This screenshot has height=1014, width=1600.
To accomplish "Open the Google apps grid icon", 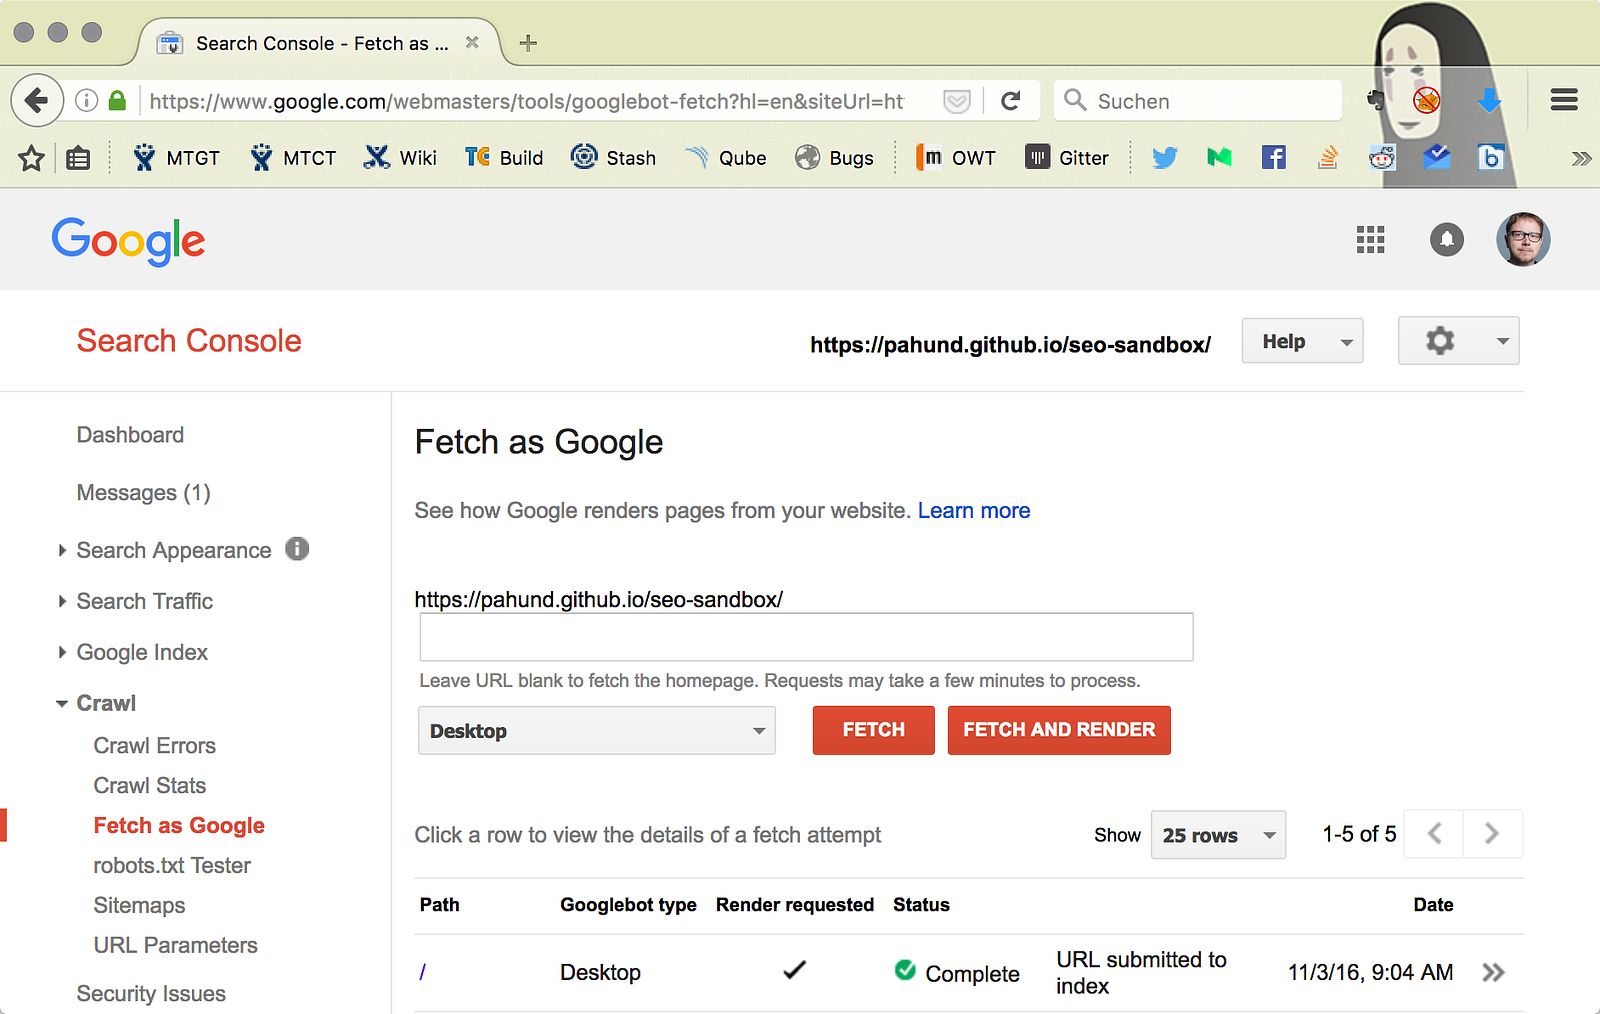I will tap(1370, 240).
